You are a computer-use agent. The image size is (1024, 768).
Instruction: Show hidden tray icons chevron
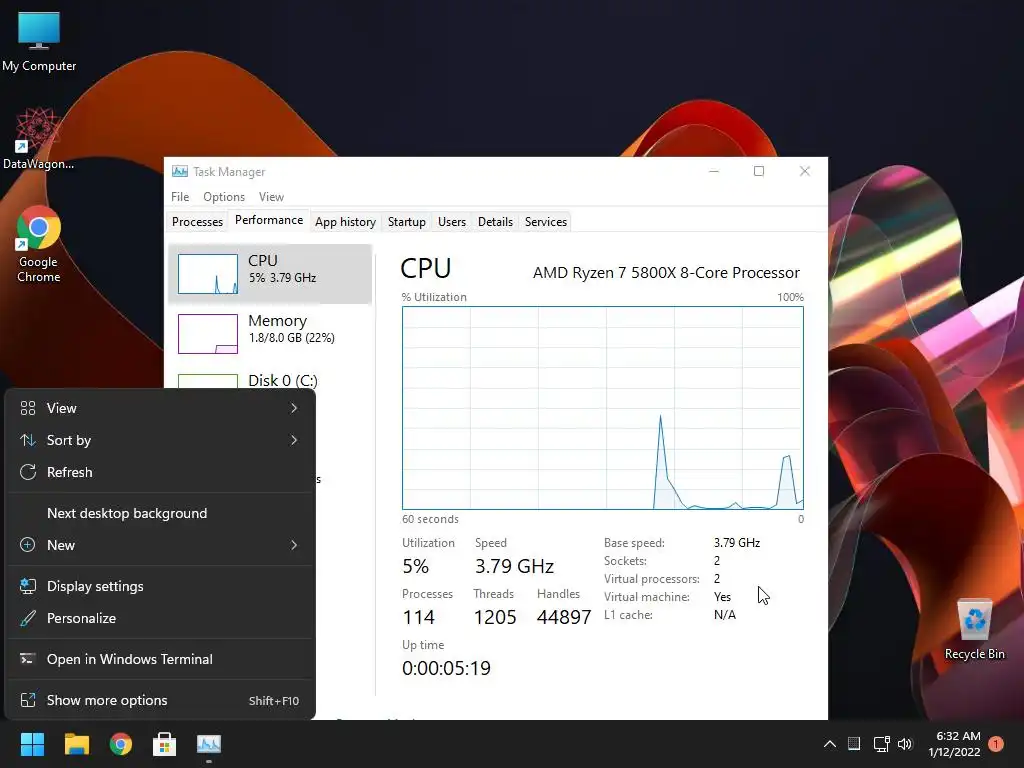click(x=829, y=744)
